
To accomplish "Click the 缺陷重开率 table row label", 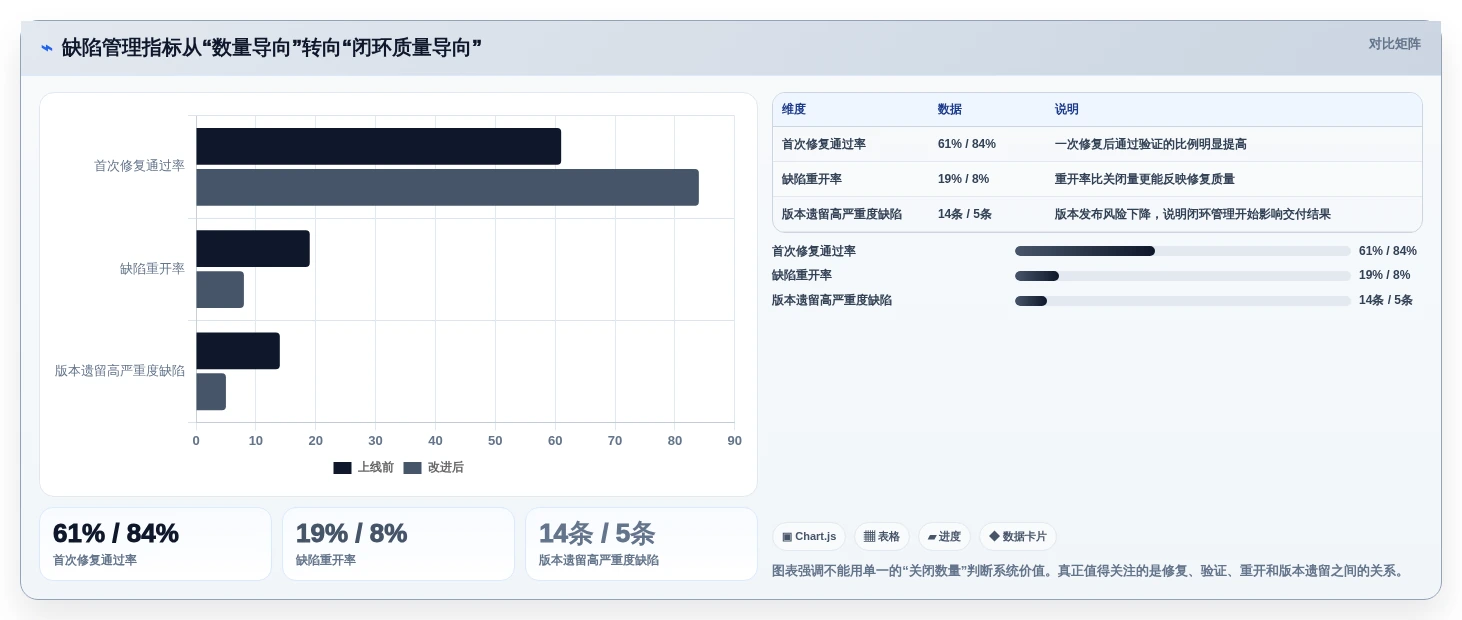I will 812,179.
